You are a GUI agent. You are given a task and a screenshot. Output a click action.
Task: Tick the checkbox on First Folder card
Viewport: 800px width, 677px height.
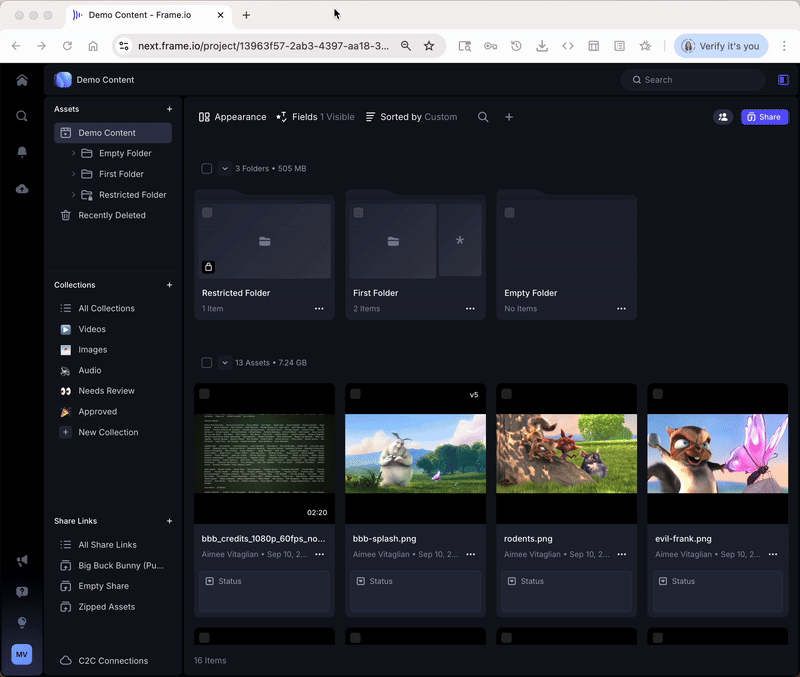coord(358,213)
